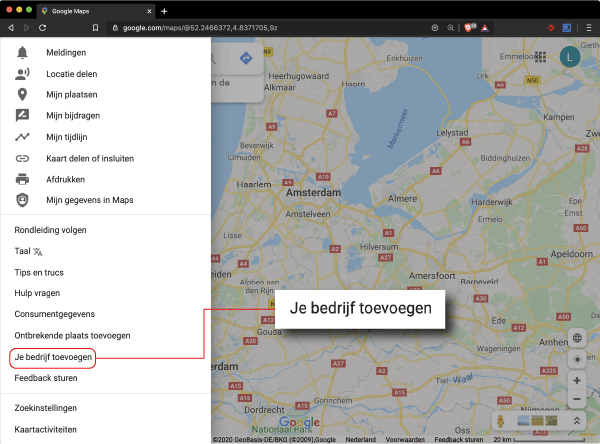Open the Taal language option
The width and height of the screenshot is (600, 444).
[28, 251]
